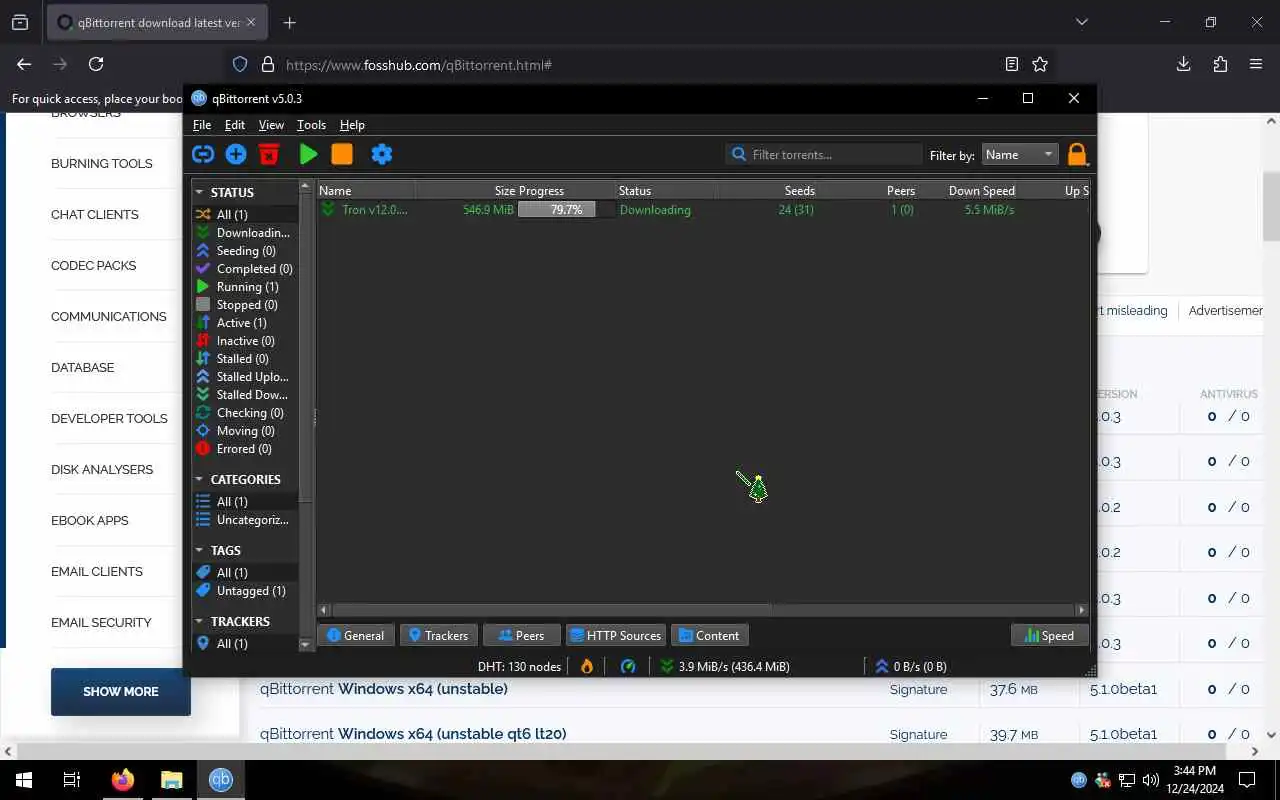Click the Add Torrent Link icon
This screenshot has height=800, width=1280.
(x=203, y=154)
